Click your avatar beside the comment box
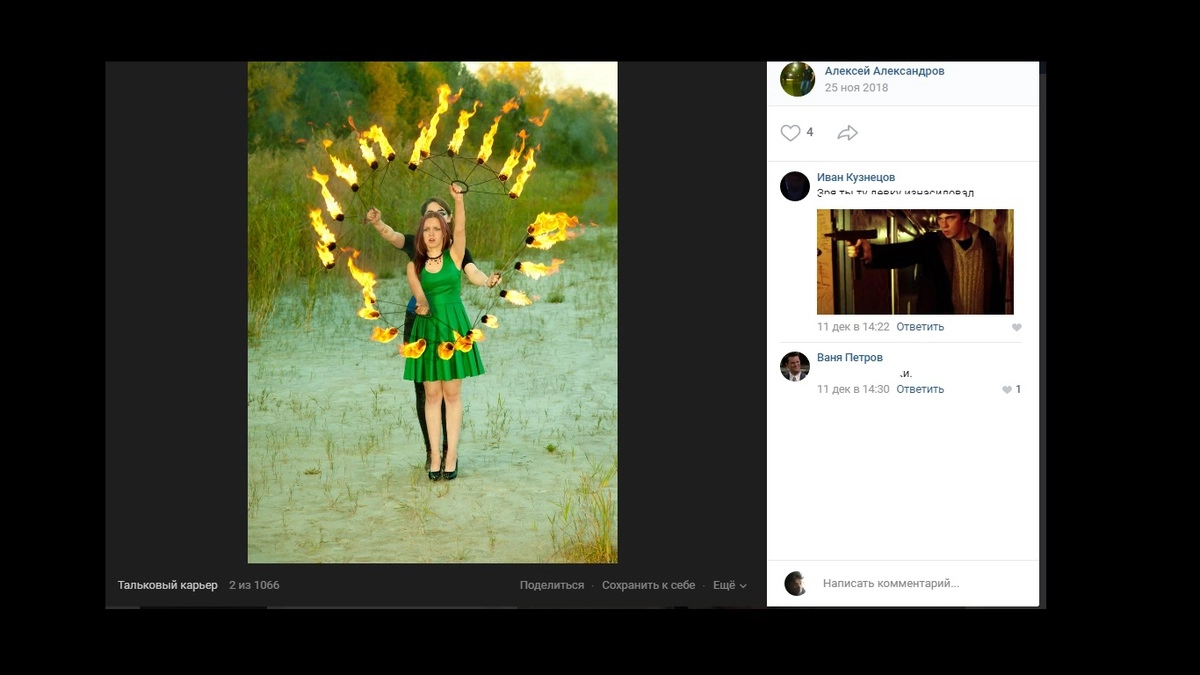1200x675 pixels. click(796, 583)
